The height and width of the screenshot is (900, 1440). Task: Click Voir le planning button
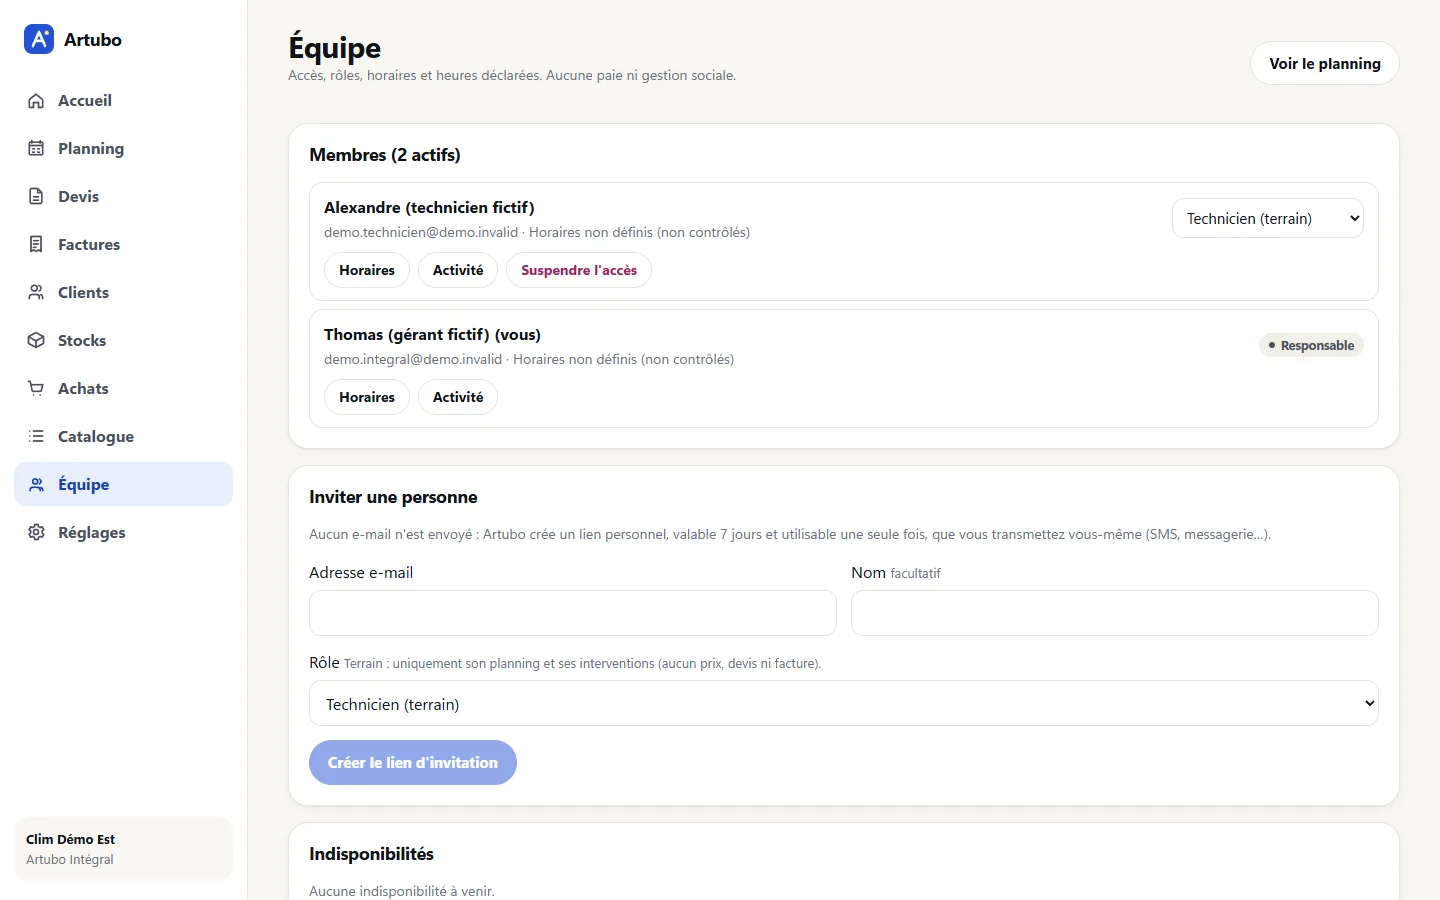click(1324, 63)
